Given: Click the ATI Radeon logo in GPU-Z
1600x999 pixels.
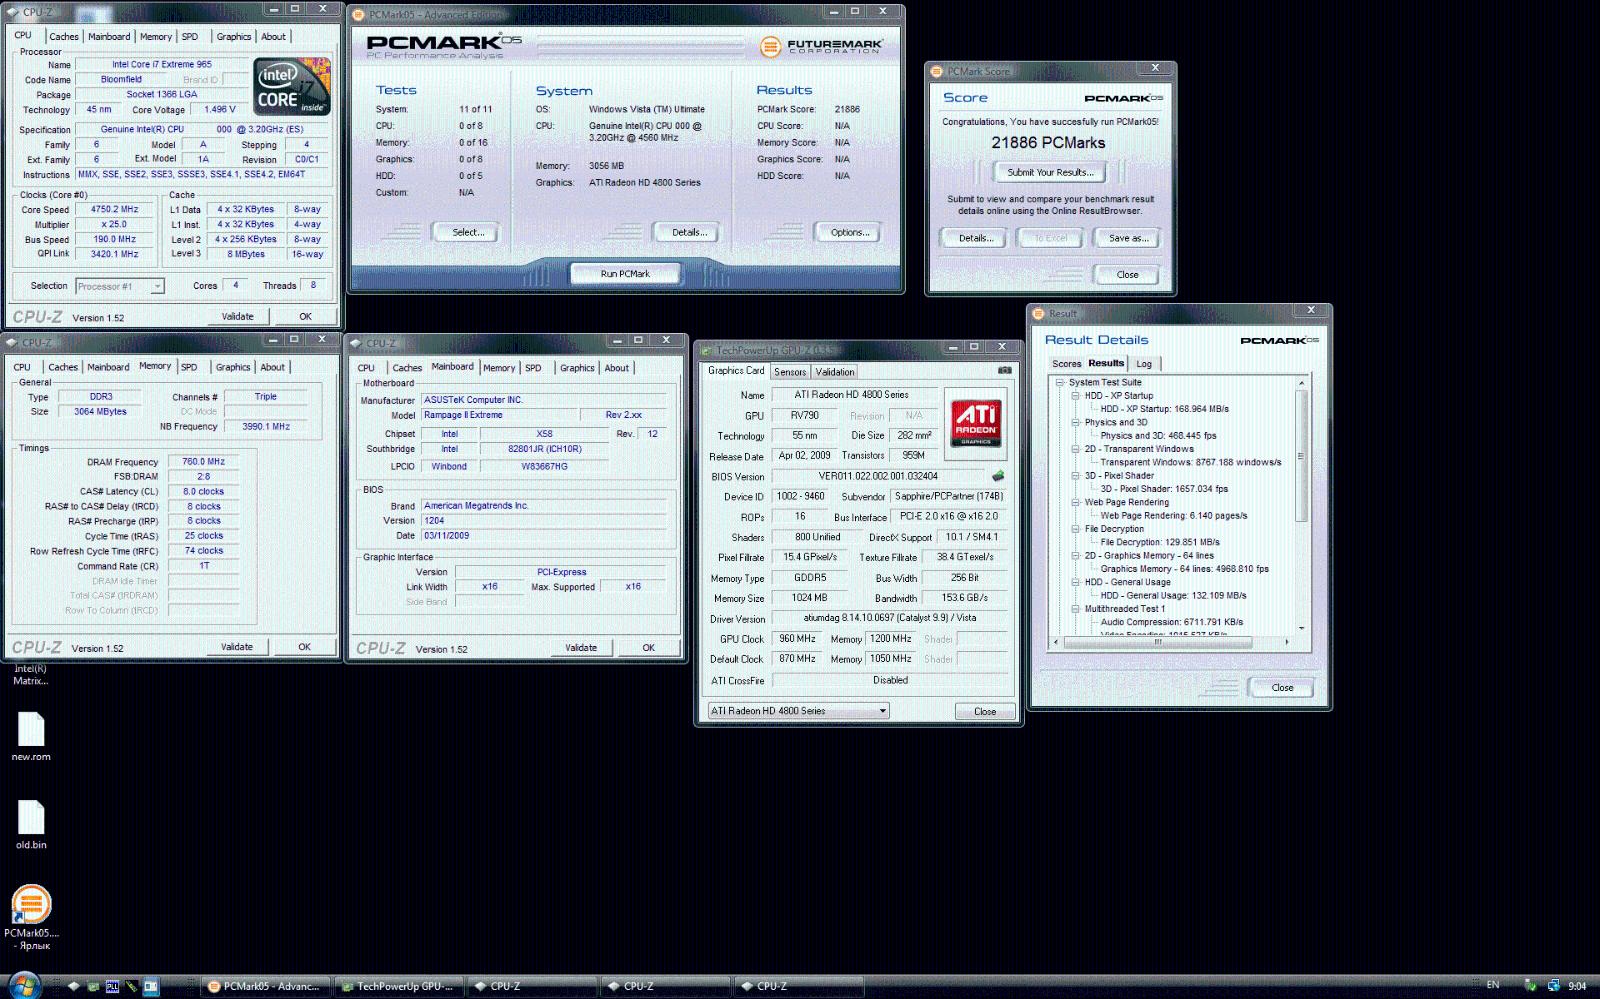Looking at the screenshot, I should 975,423.
